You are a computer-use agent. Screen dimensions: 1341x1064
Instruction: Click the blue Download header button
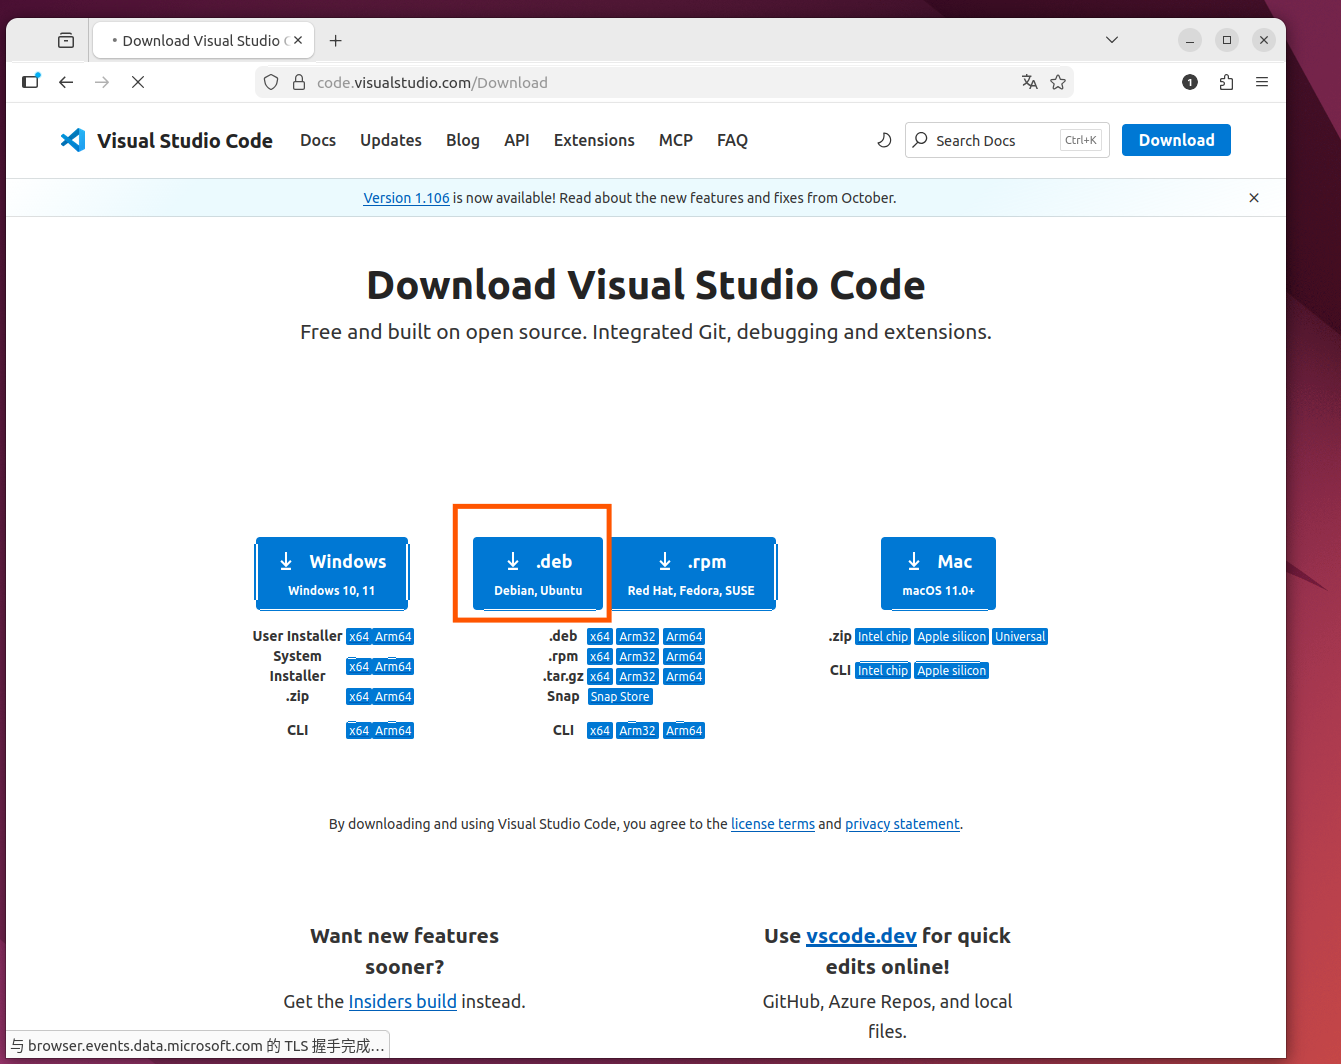tap(1176, 140)
